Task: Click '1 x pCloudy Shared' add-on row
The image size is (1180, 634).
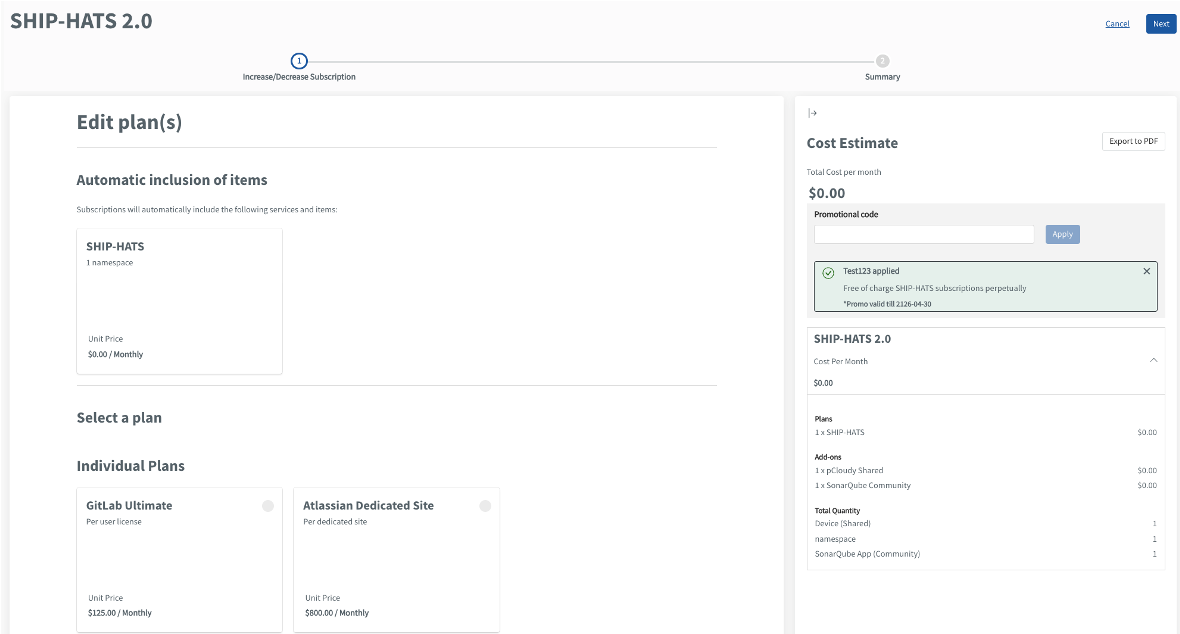Action: point(986,471)
